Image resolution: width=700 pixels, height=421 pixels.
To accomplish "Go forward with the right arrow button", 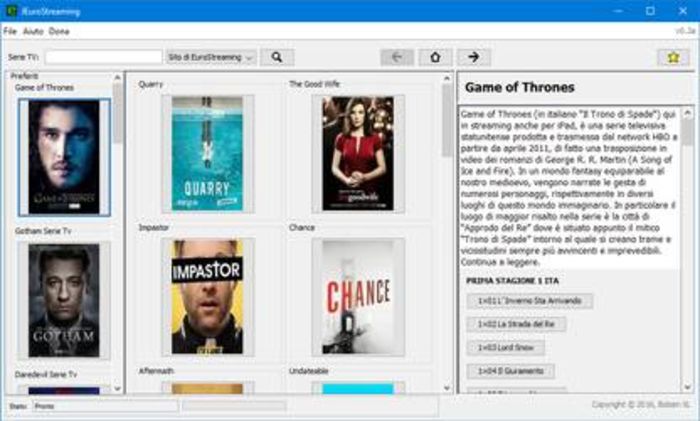I will click(474, 57).
